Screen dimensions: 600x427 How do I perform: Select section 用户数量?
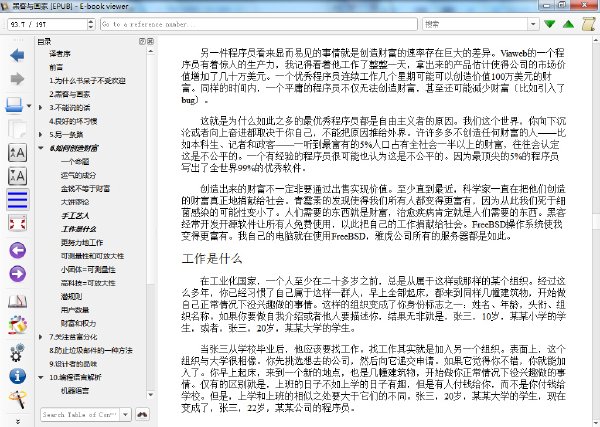(75, 310)
